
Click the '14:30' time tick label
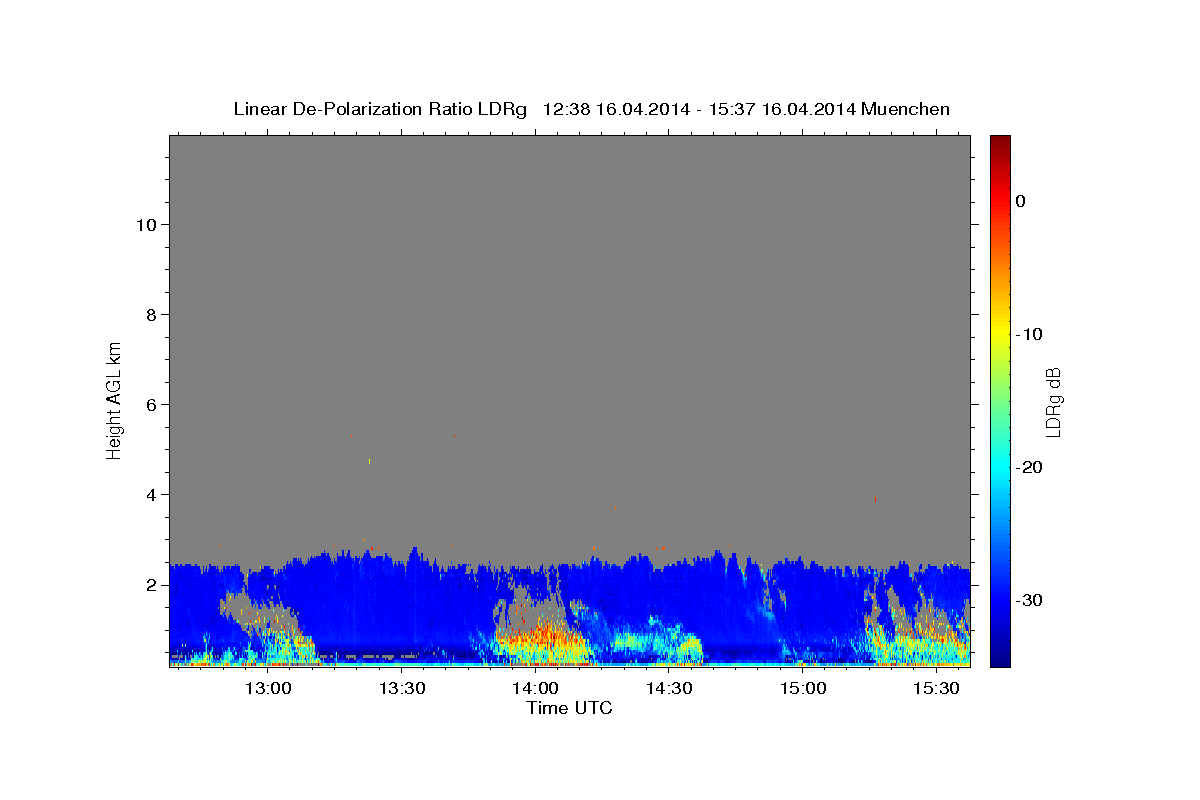click(x=669, y=689)
